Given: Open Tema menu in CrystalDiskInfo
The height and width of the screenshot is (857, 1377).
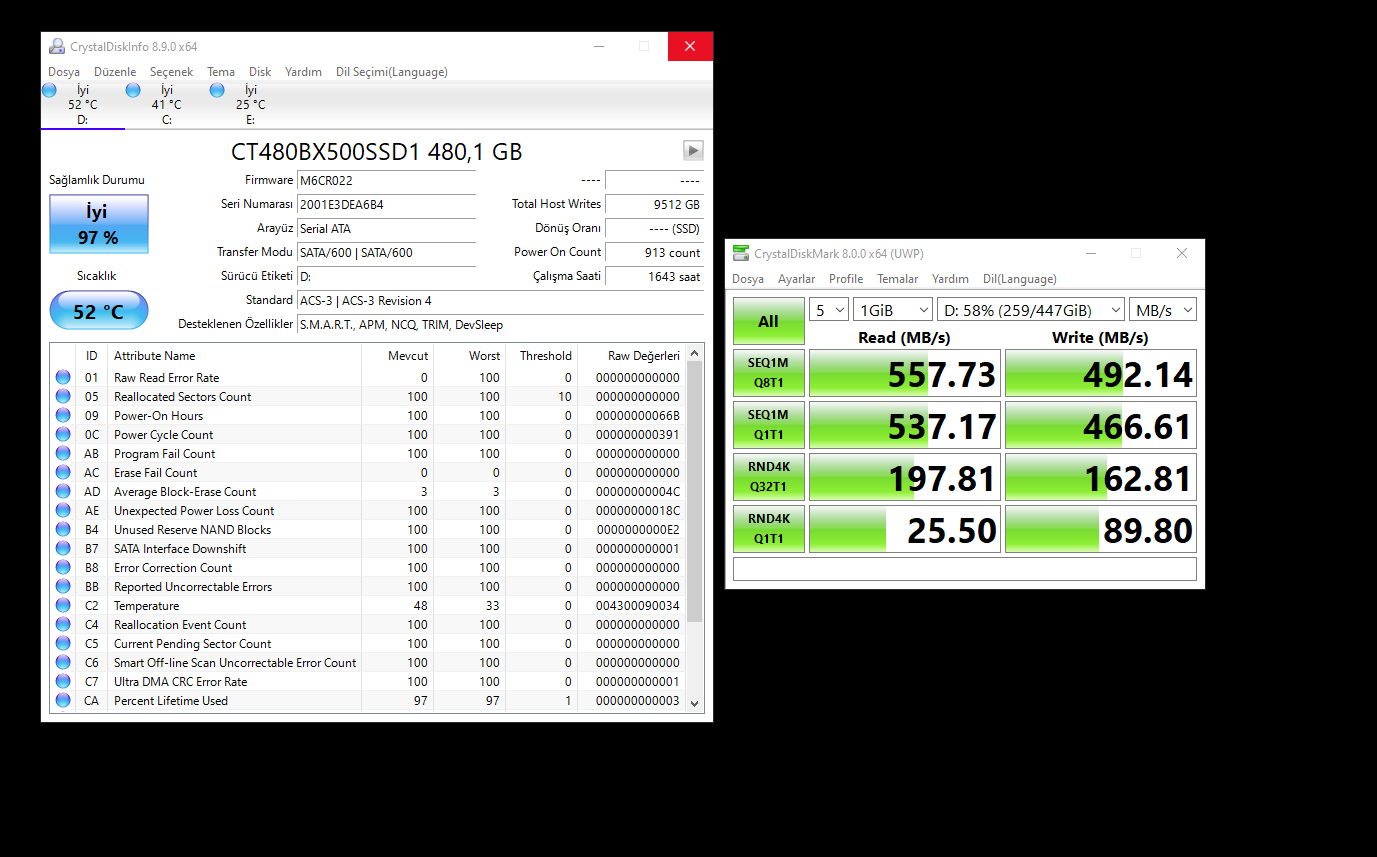Looking at the screenshot, I should point(221,72).
